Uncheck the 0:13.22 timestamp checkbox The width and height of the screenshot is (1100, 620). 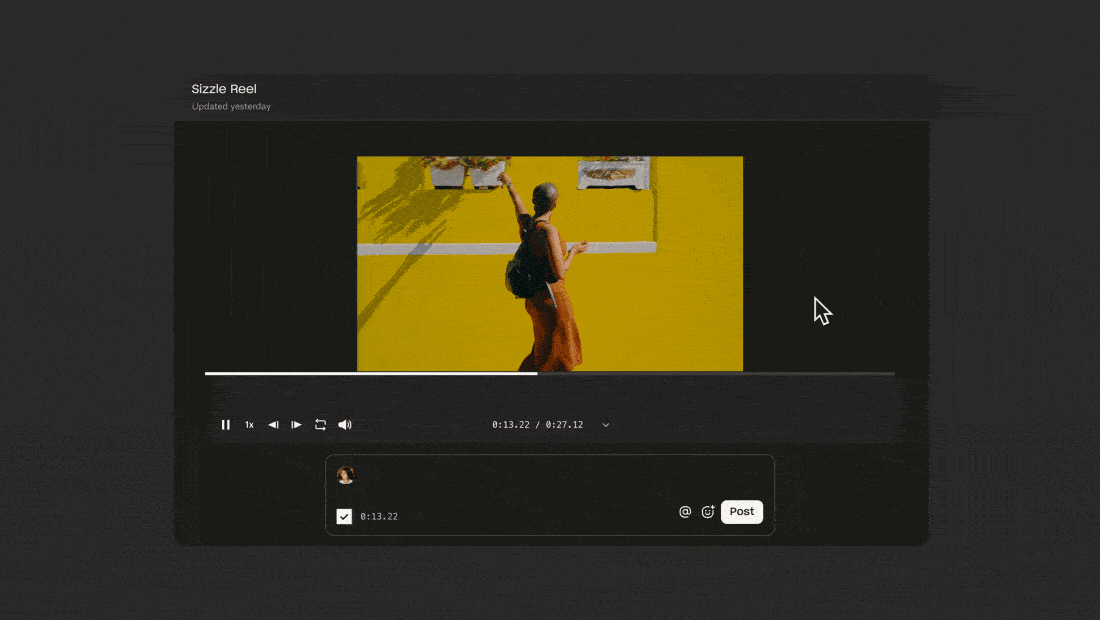tap(344, 516)
